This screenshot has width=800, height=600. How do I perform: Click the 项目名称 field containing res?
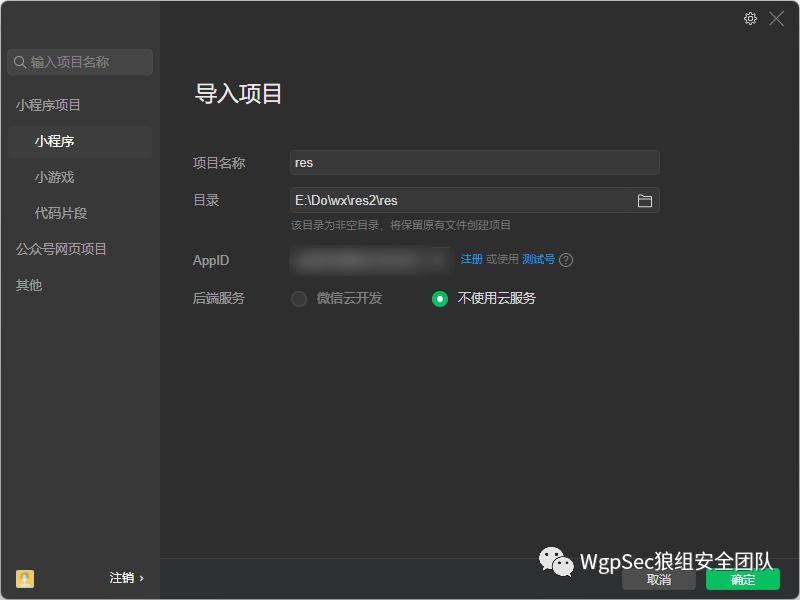[x=474, y=163]
